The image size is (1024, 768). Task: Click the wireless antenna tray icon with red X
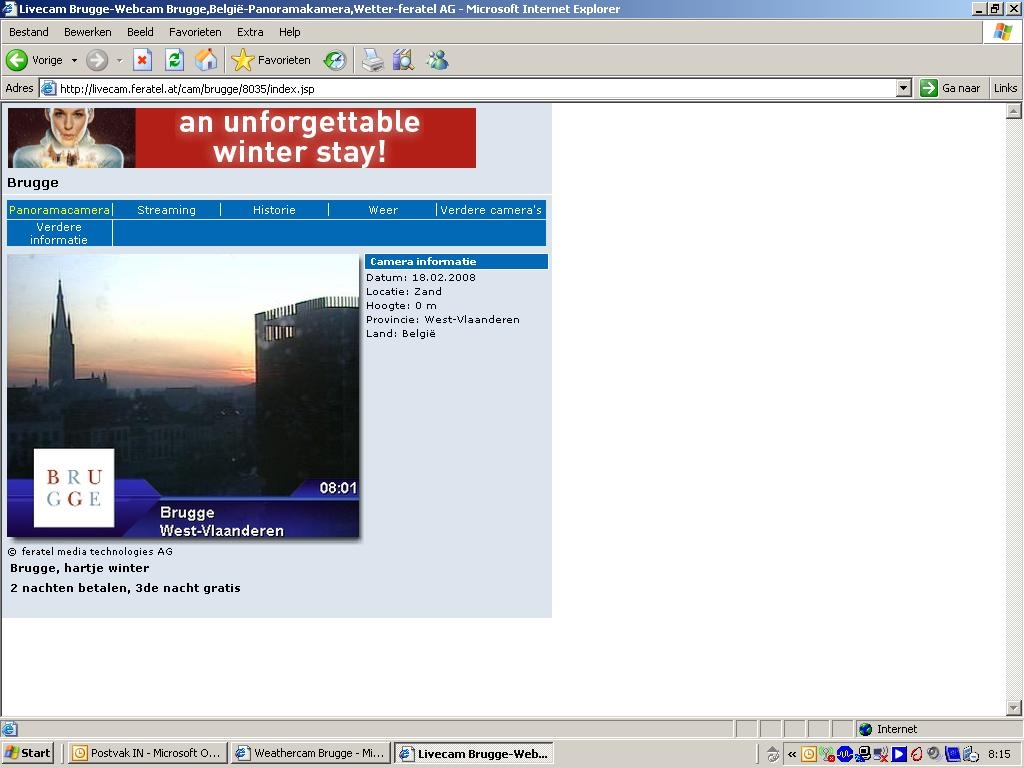click(827, 754)
